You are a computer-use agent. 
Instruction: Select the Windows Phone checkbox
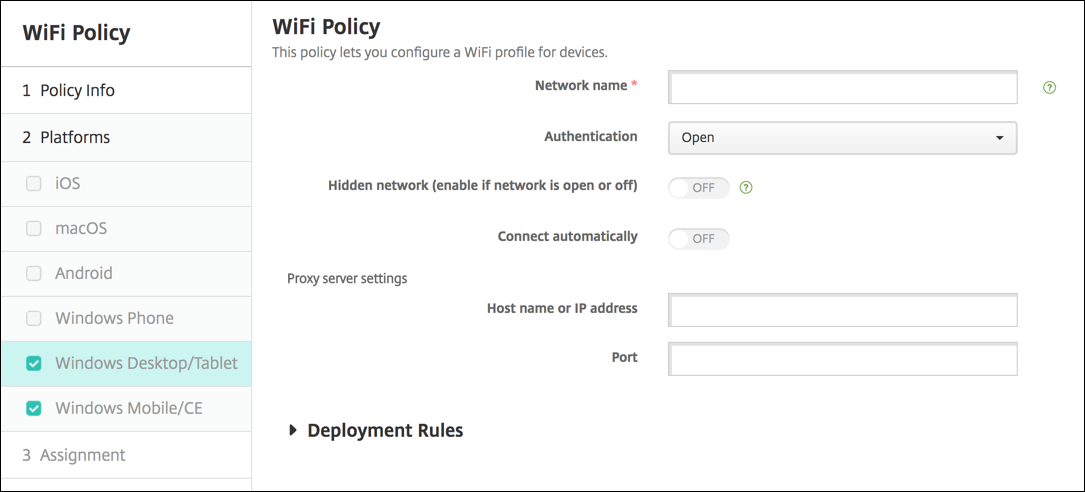34,318
